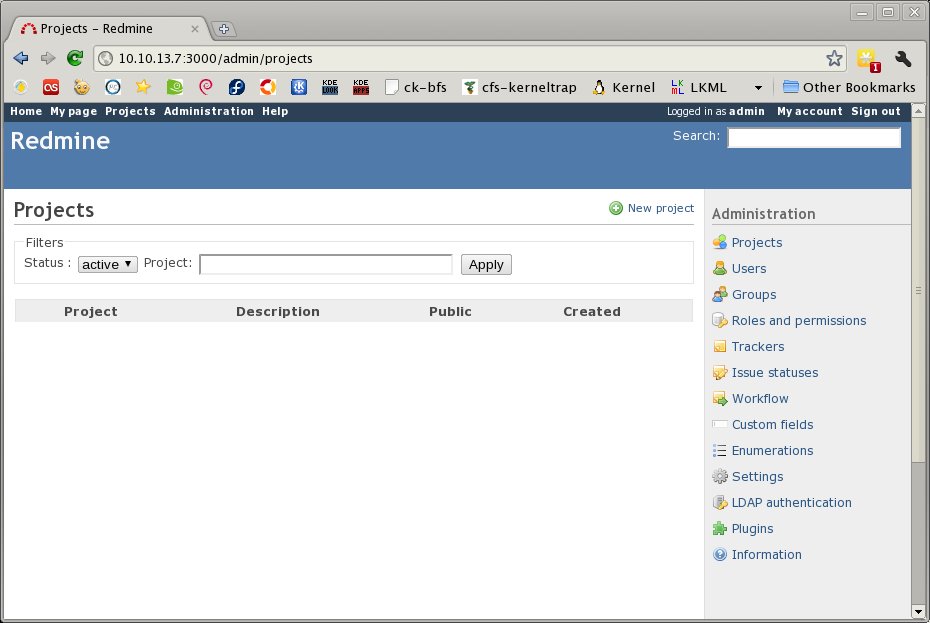Open the KDE Look bookmark
The height and width of the screenshot is (623, 930).
pos(330,87)
